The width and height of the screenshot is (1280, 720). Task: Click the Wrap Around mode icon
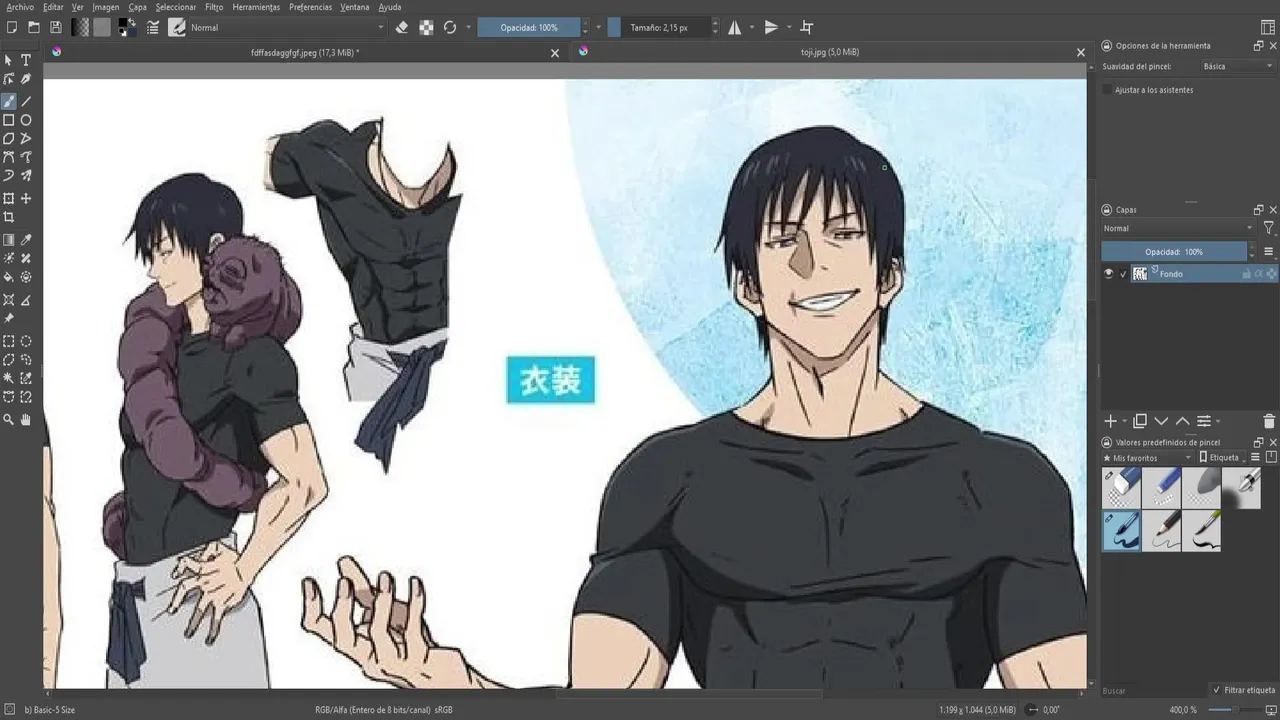[807, 27]
